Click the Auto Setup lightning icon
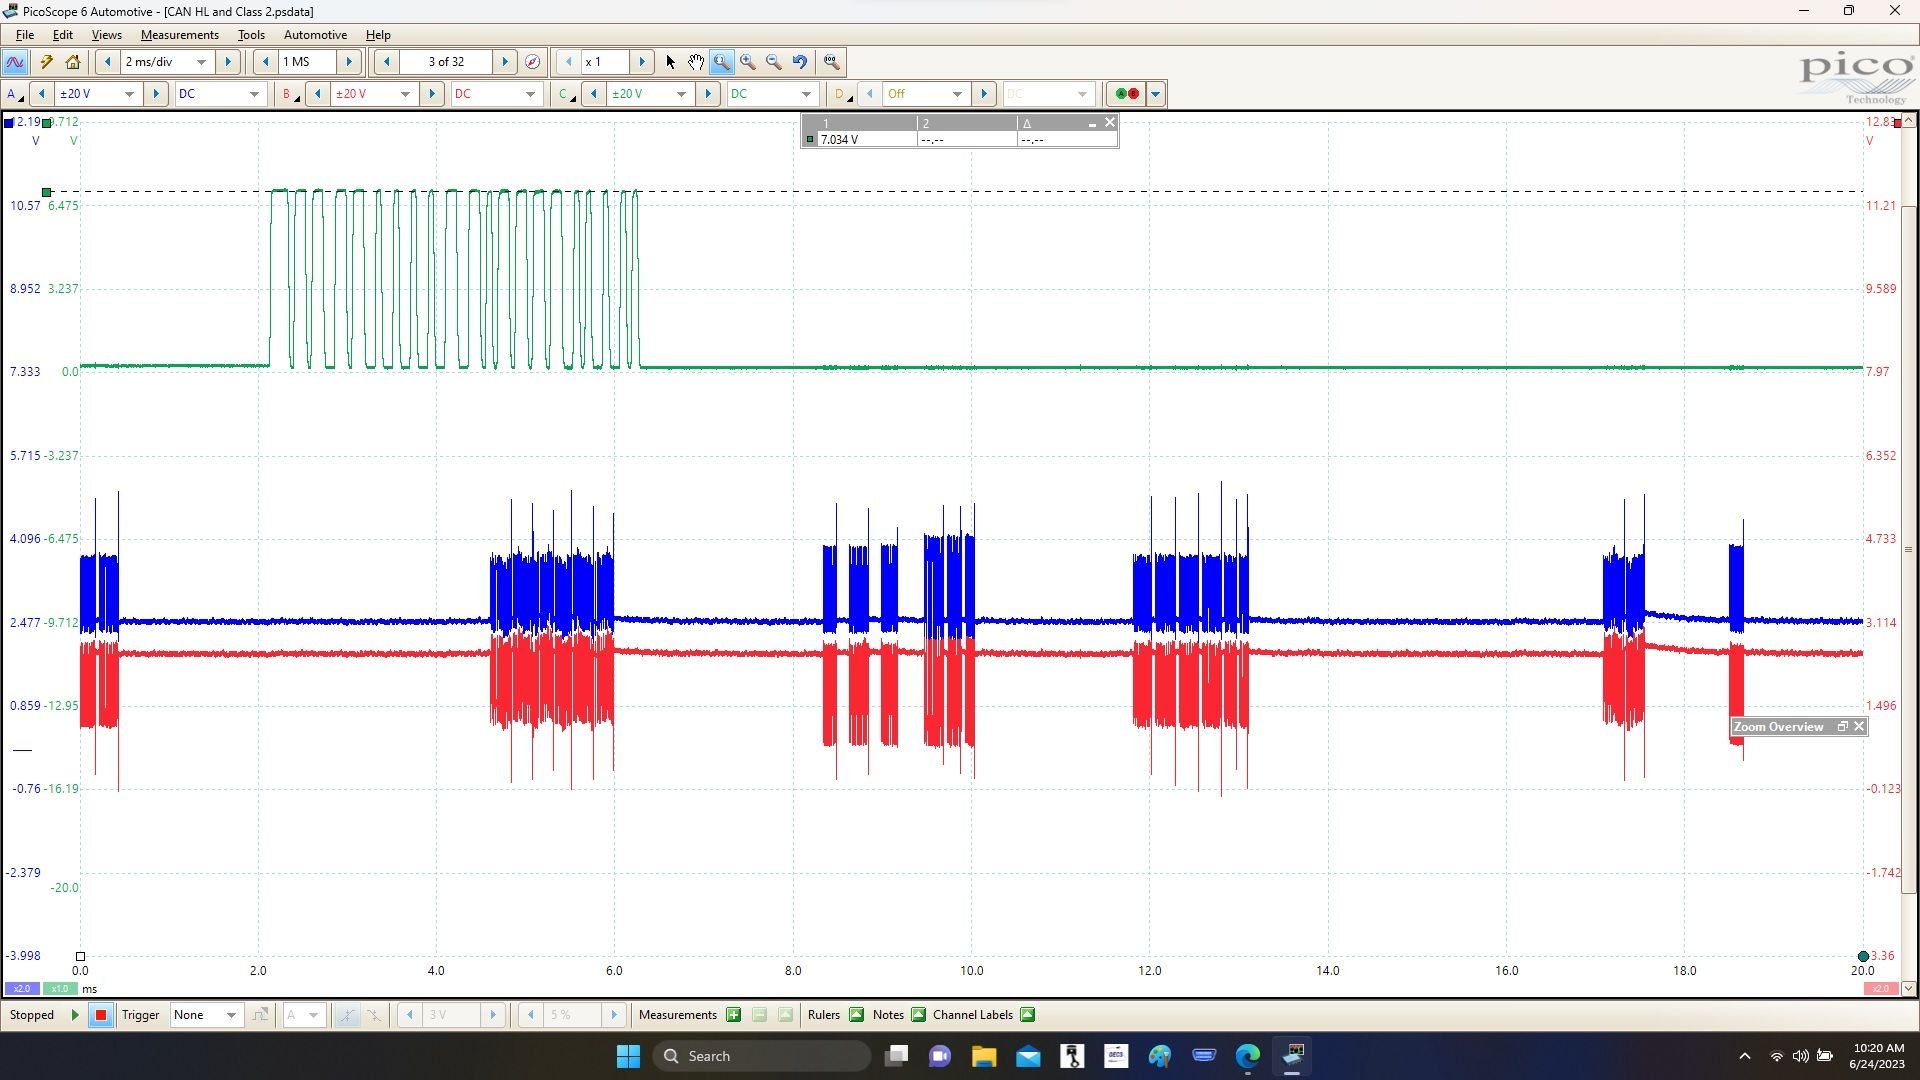The height and width of the screenshot is (1080, 1920). pos(45,61)
